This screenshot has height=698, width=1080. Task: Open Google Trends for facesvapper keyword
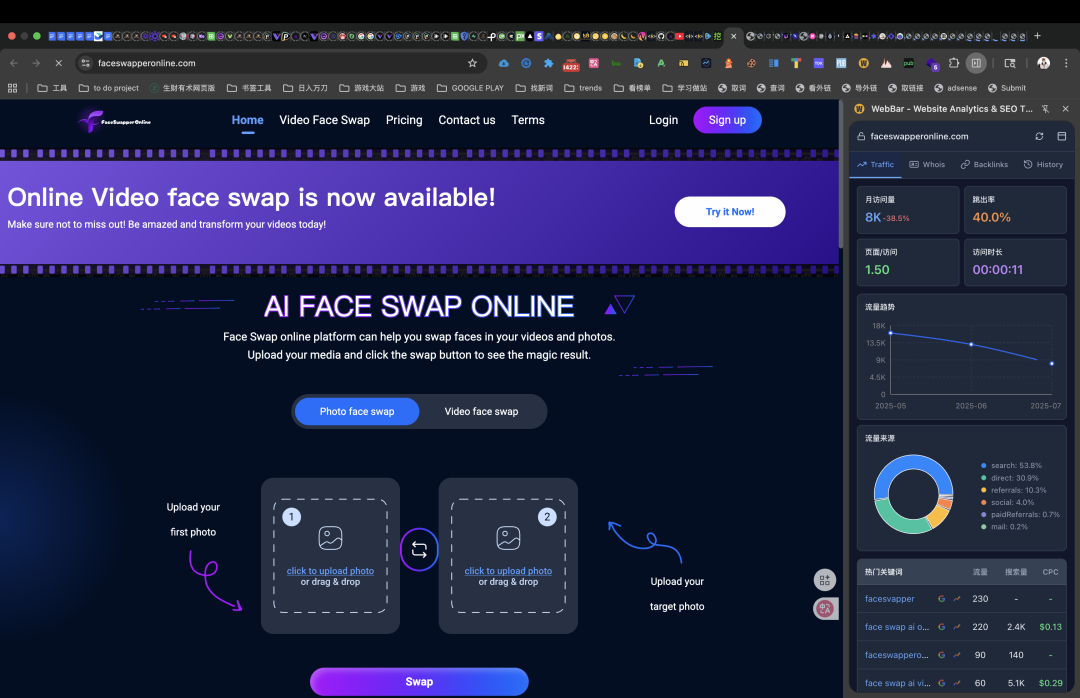pyautogui.click(x=957, y=599)
